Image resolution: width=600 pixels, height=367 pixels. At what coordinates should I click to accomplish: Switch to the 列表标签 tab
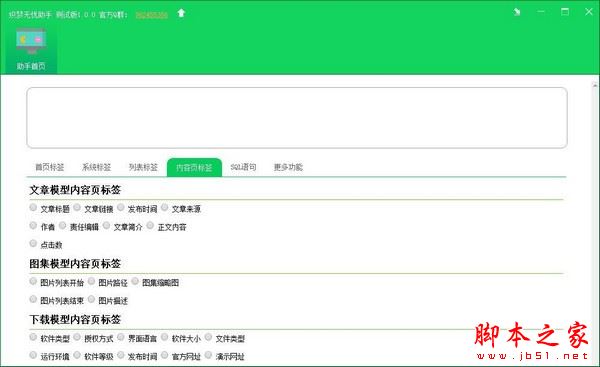pyautogui.click(x=143, y=167)
